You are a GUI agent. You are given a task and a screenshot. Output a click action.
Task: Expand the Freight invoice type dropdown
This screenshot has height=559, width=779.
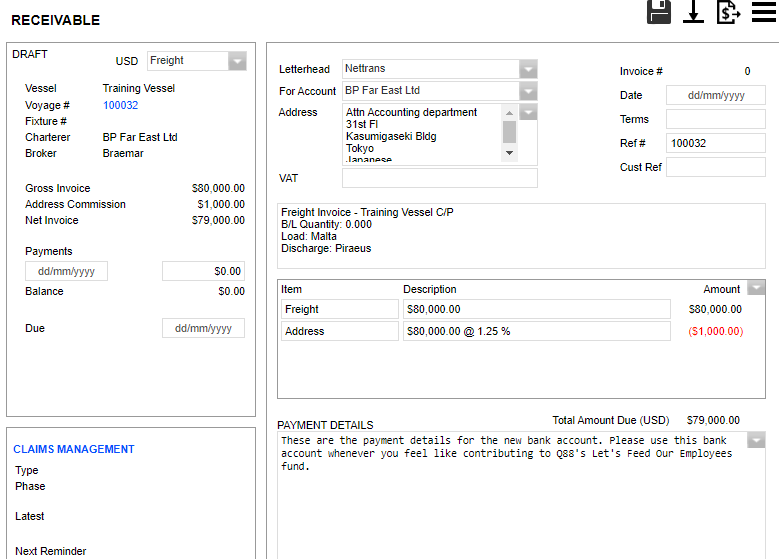point(237,61)
